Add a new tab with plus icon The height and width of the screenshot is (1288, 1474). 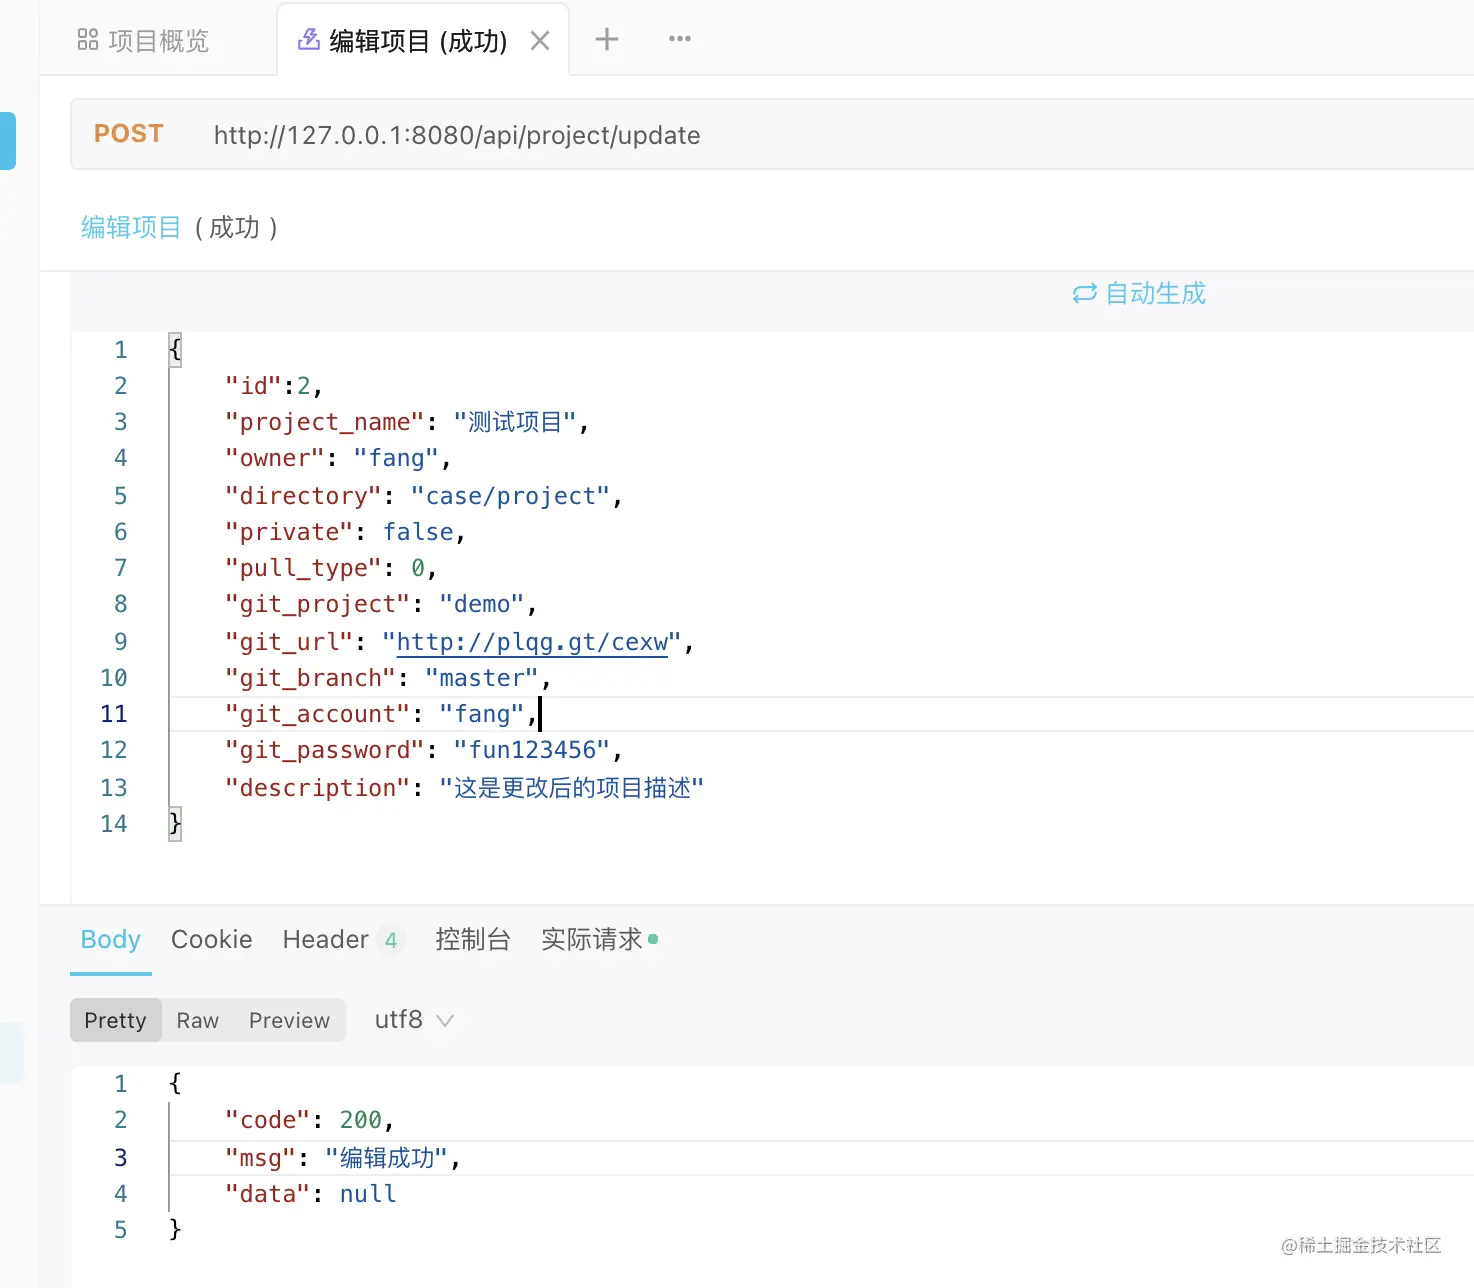(x=607, y=39)
